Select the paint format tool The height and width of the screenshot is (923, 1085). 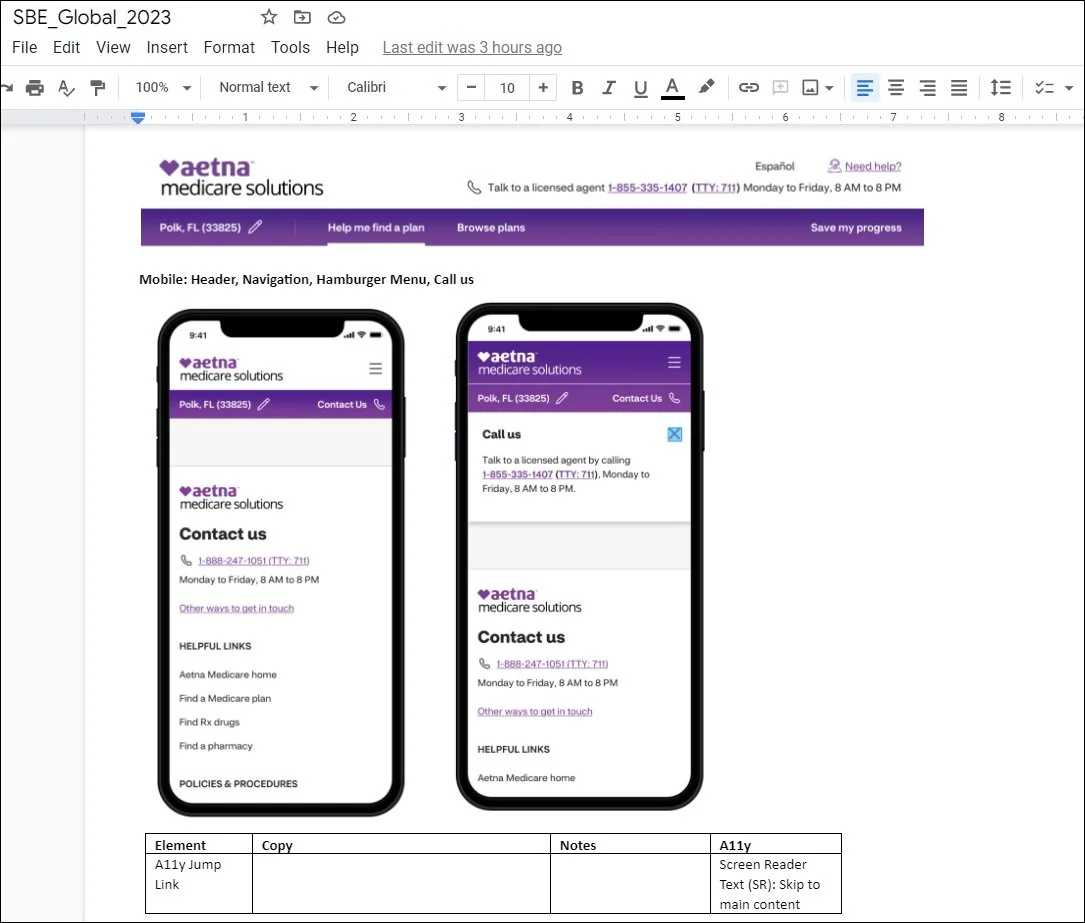coord(98,88)
